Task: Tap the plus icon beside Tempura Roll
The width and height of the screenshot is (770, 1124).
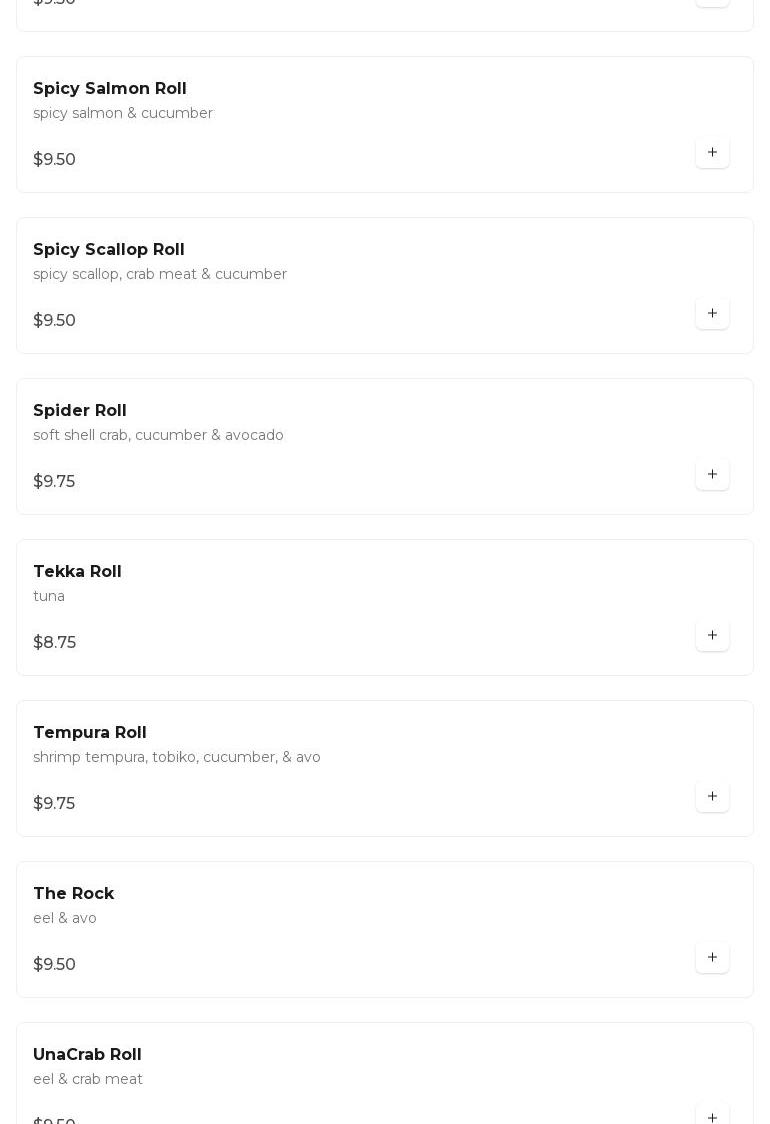Action: [x=712, y=797]
